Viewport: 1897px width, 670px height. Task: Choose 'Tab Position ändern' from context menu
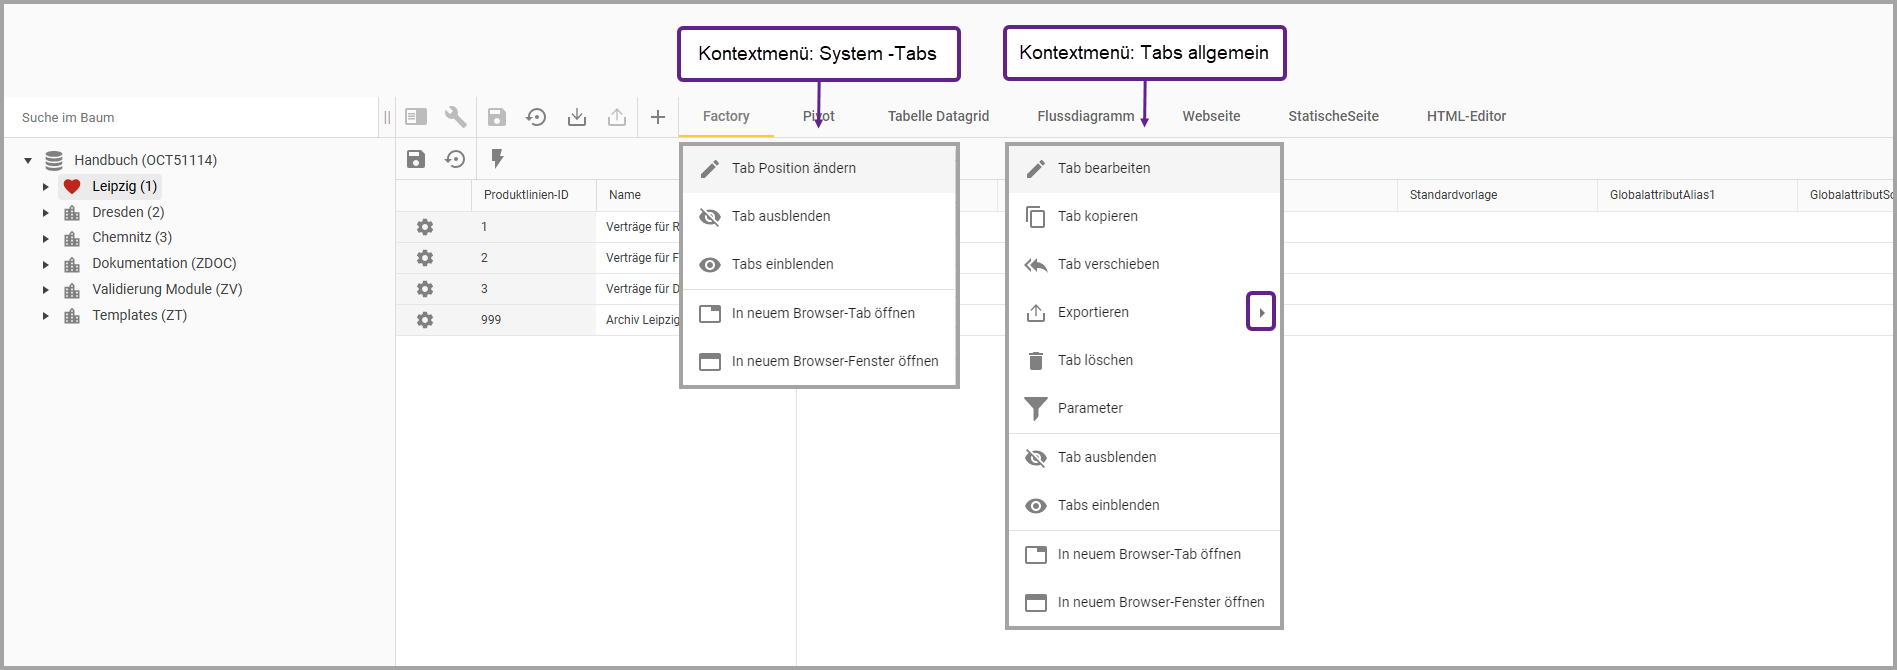pos(793,168)
